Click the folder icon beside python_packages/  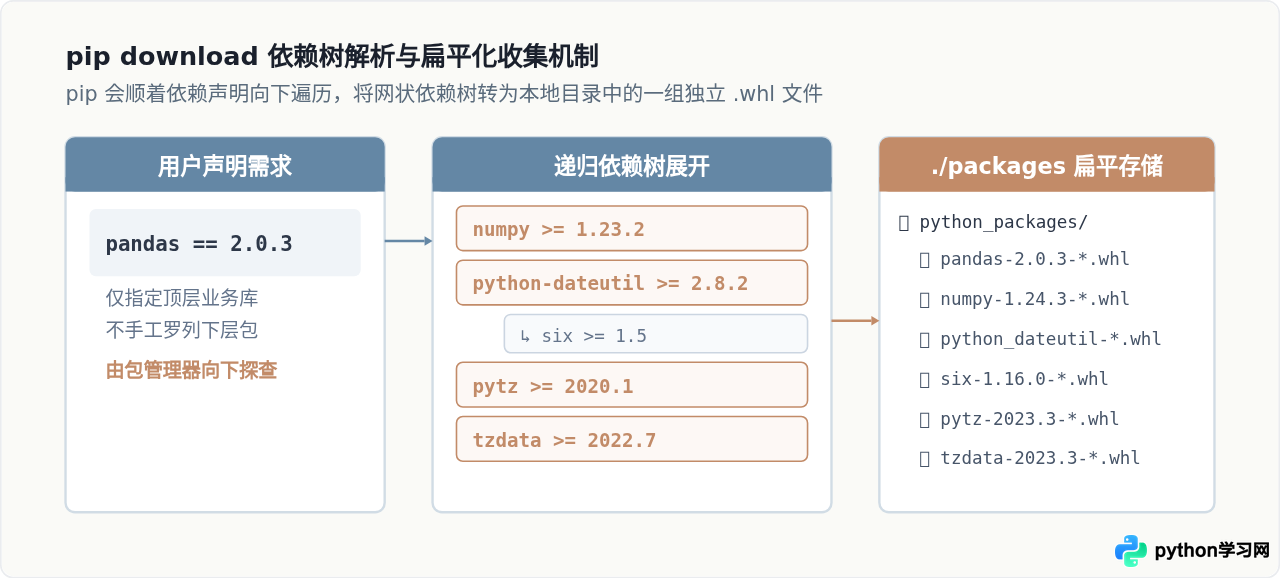tap(904, 222)
